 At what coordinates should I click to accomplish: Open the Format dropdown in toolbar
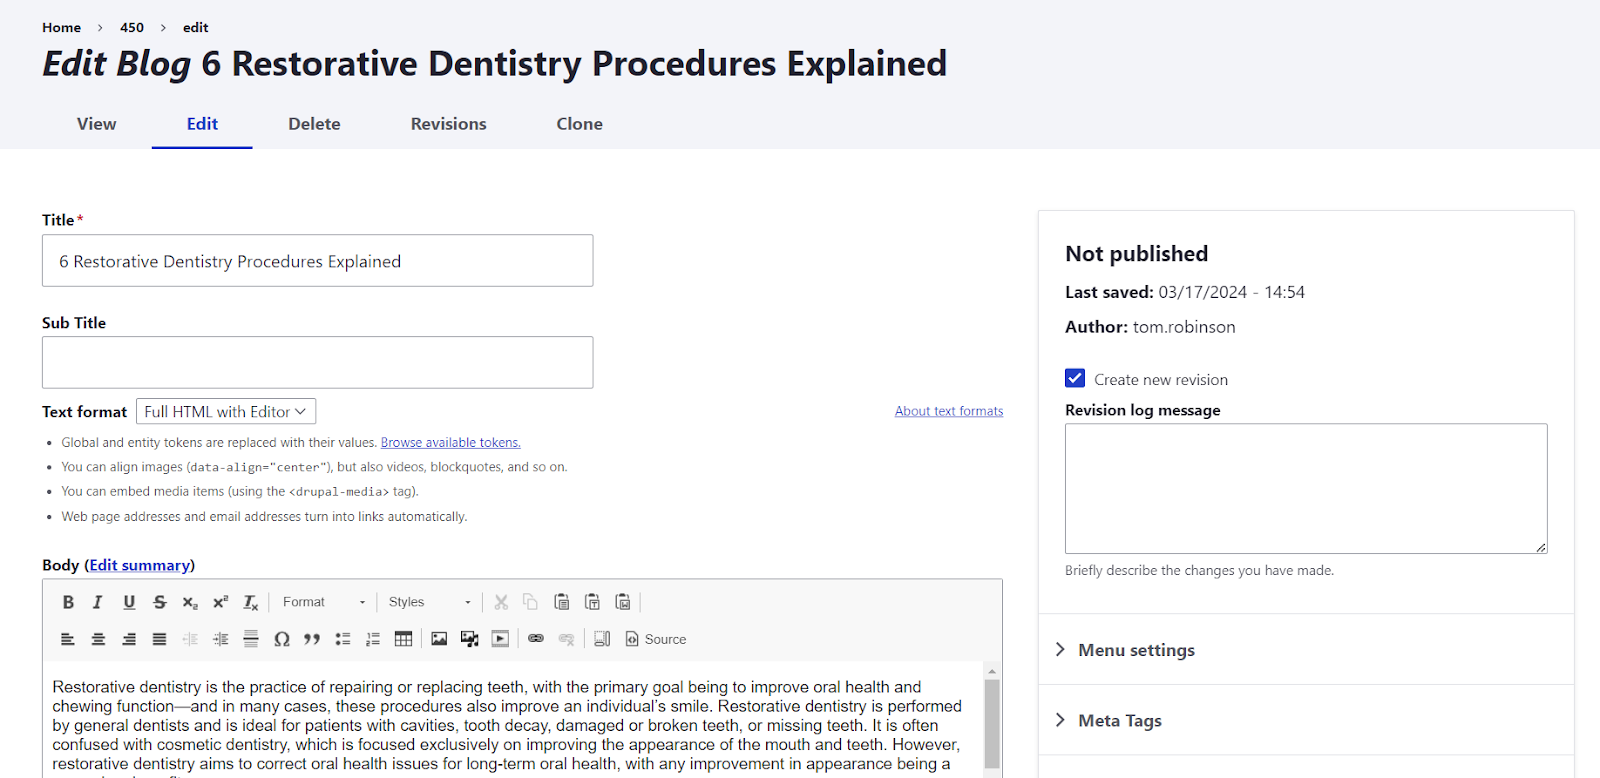[x=324, y=602]
